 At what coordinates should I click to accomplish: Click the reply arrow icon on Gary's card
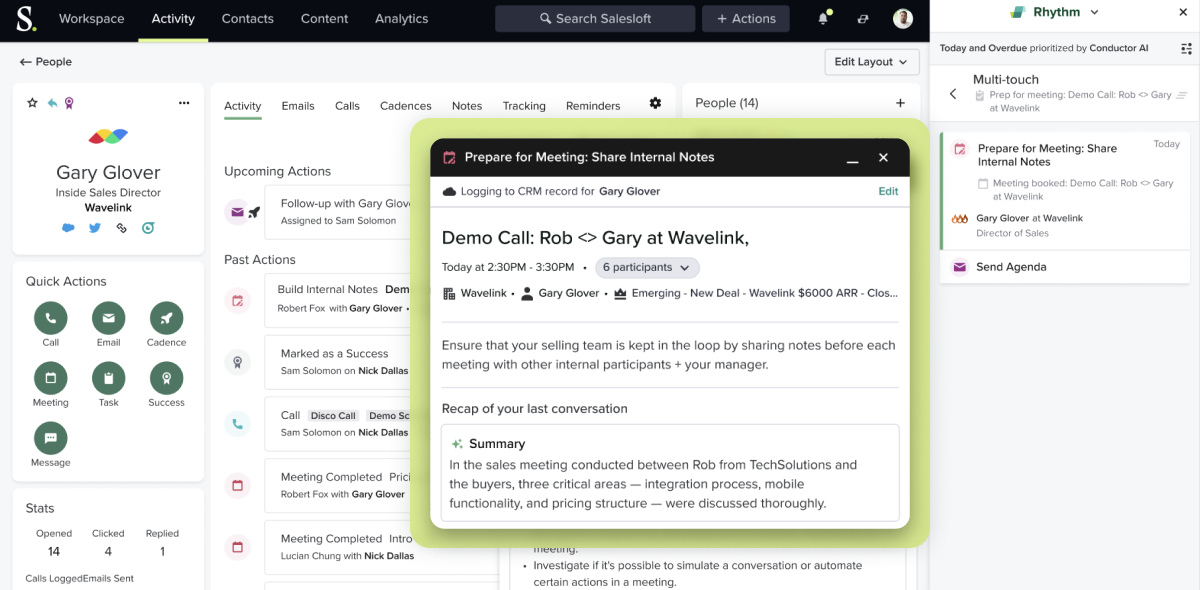pyautogui.click(x=52, y=103)
